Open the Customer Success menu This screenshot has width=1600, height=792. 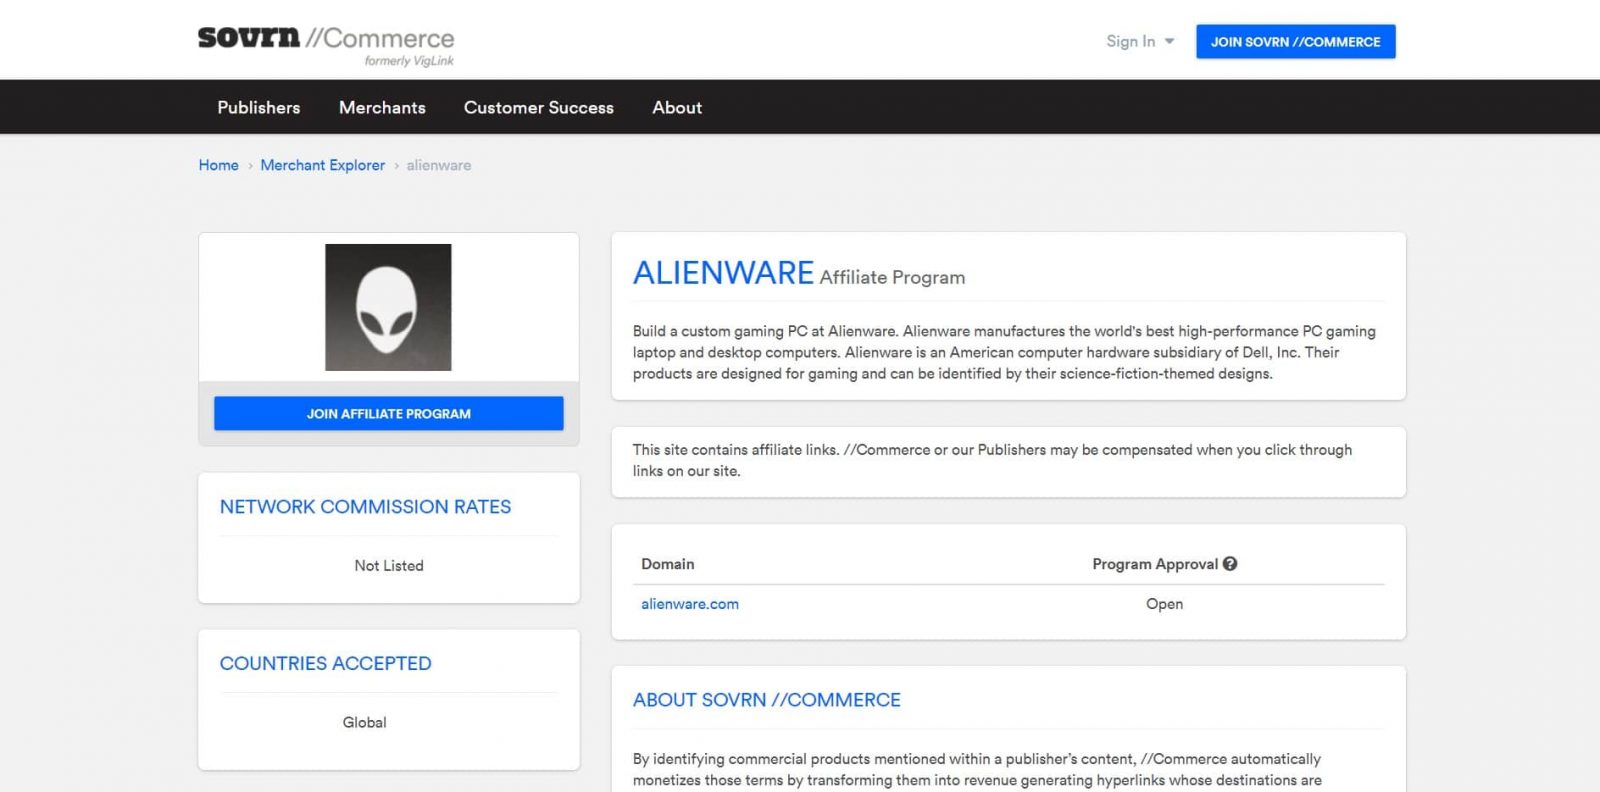pyautogui.click(x=539, y=107)
